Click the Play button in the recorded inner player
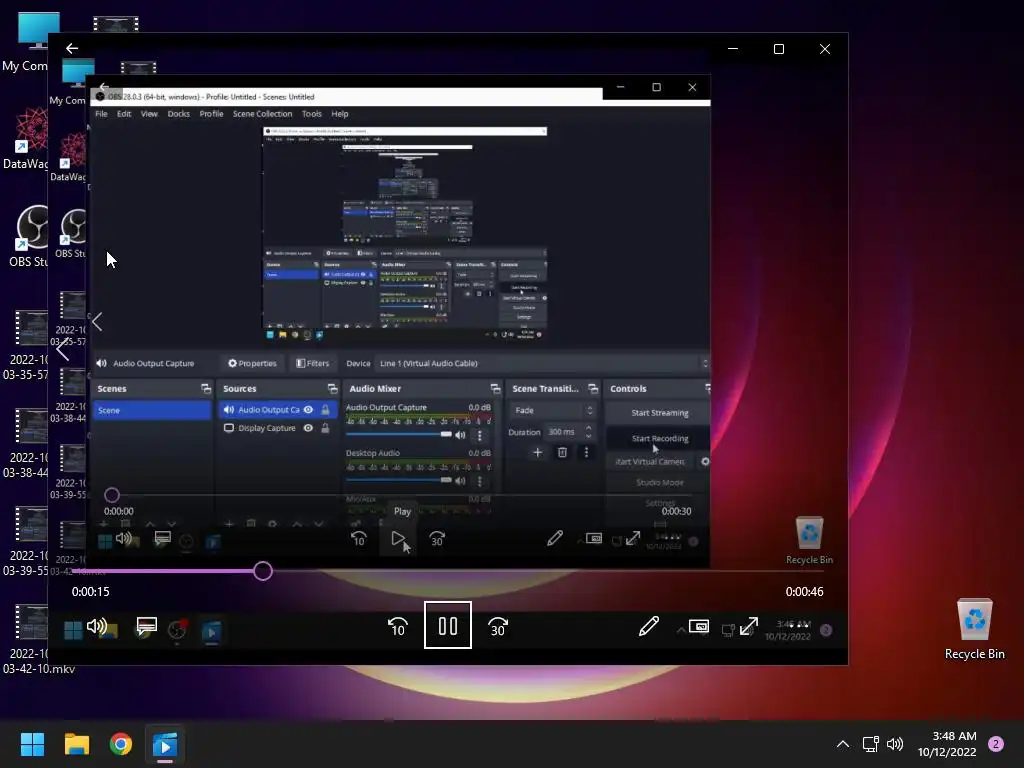The height and width of the screenshot is (768, 1024). (x=398, y=539)
